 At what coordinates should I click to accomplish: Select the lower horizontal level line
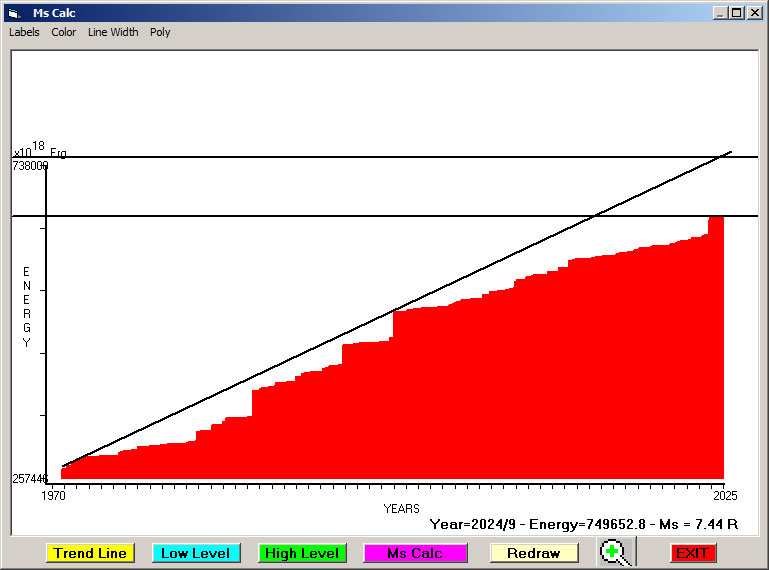point(300,216)
